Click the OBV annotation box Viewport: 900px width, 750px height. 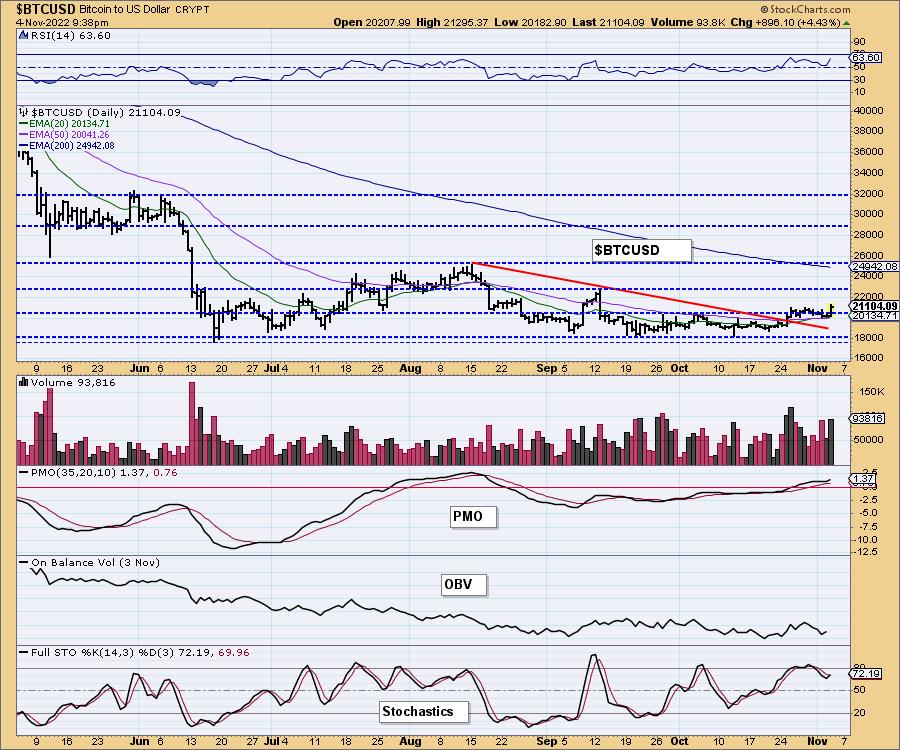[x=464, y=584]
